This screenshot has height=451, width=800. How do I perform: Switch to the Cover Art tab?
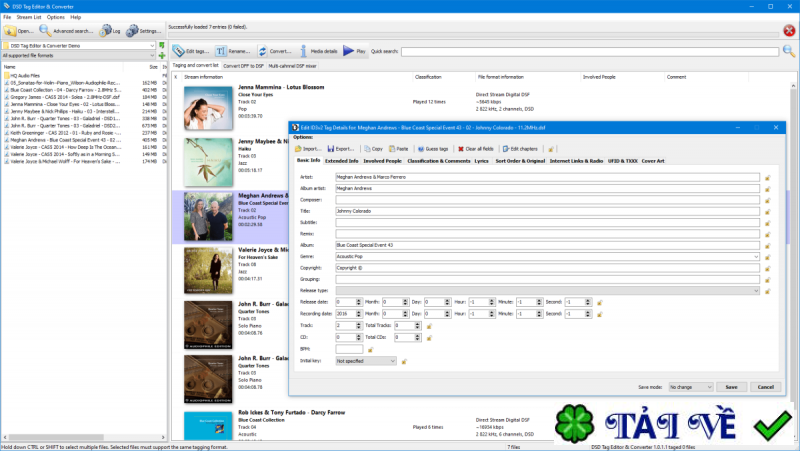coord(653,160)
